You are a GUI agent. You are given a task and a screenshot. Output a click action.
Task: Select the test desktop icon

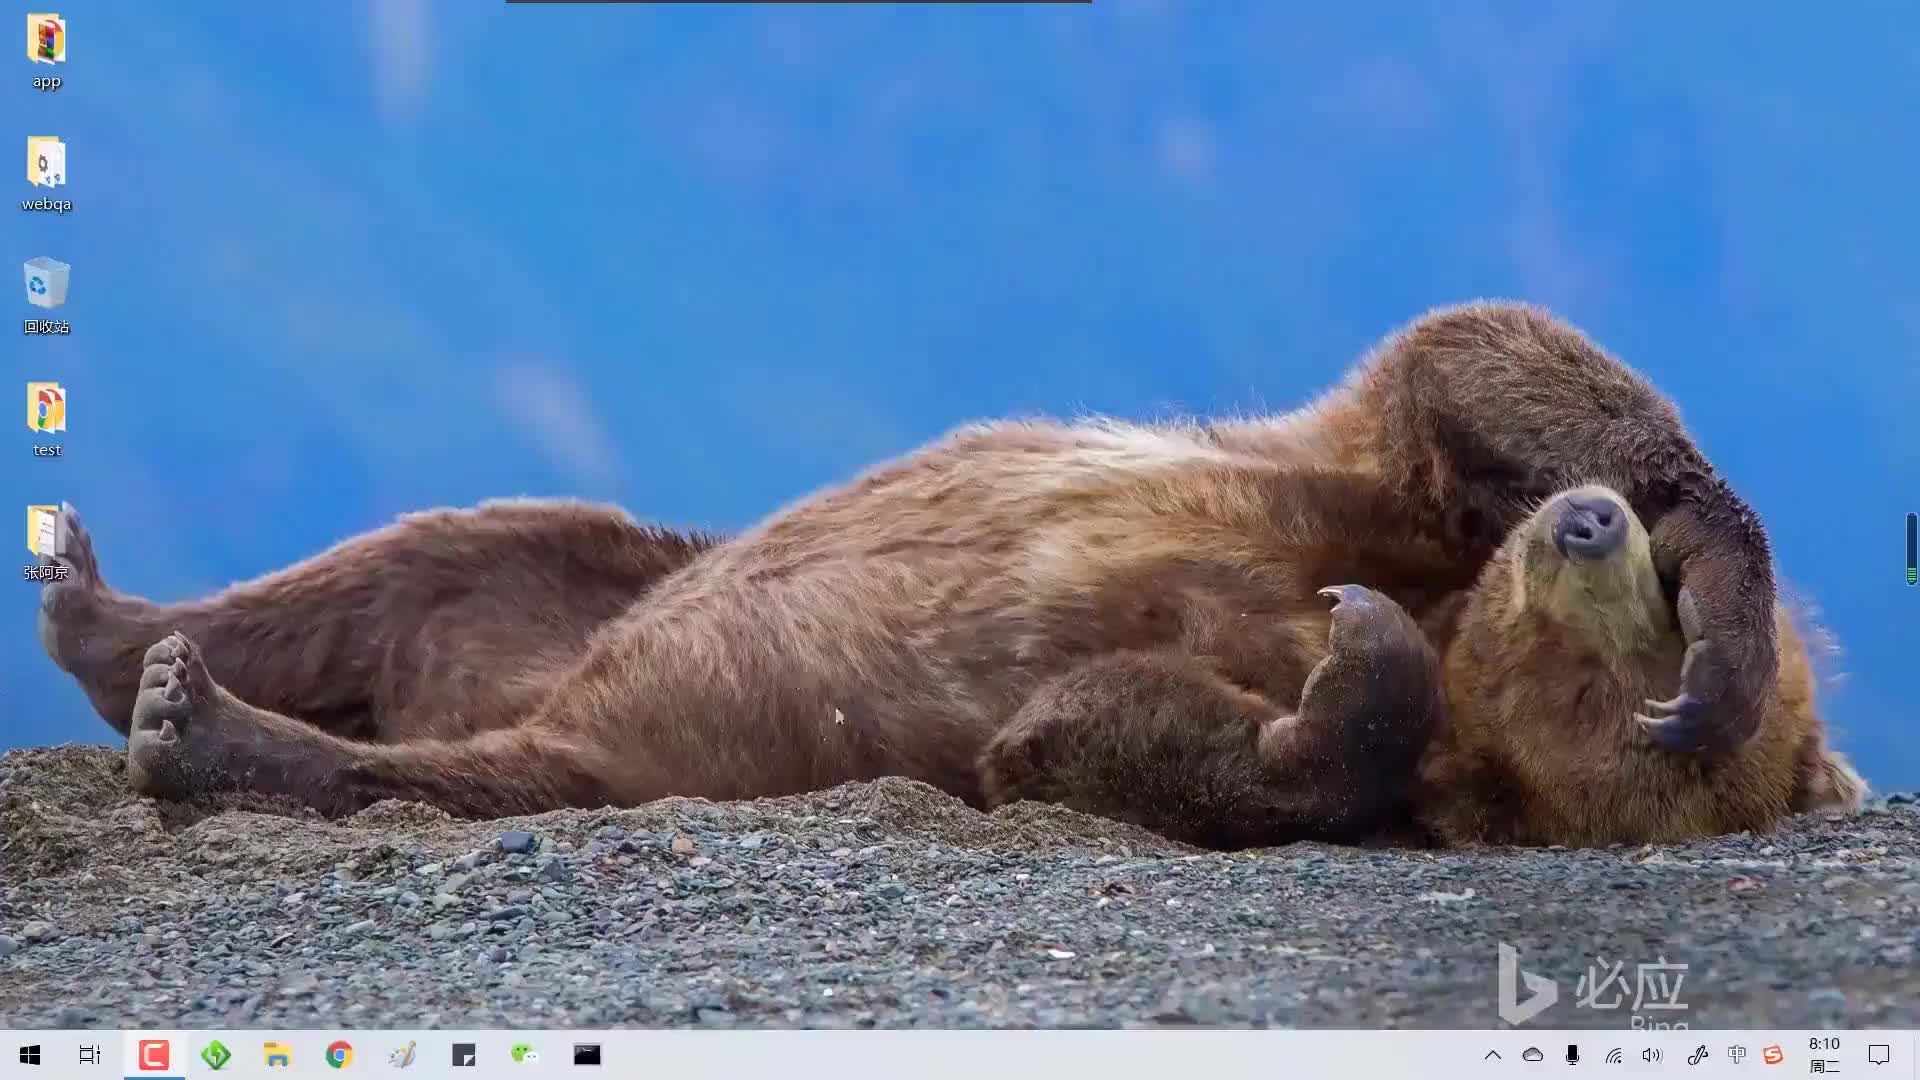(x=46, y=420)
